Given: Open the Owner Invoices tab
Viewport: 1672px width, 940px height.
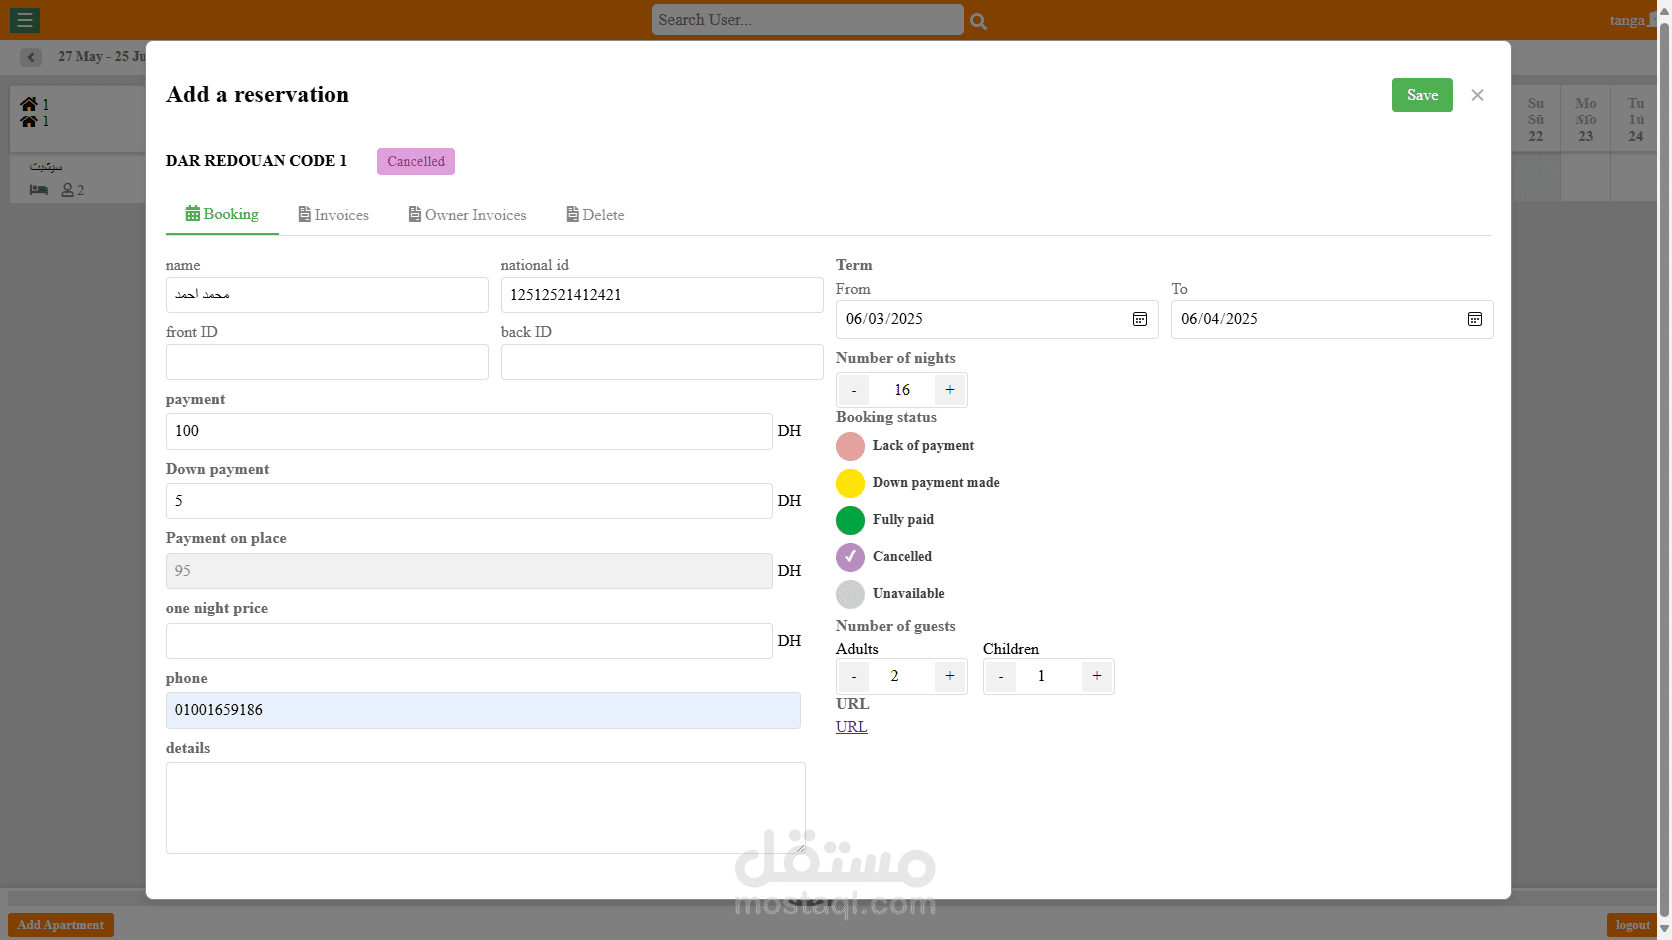Looking at the screenshot, I should [x=467, y=215].
